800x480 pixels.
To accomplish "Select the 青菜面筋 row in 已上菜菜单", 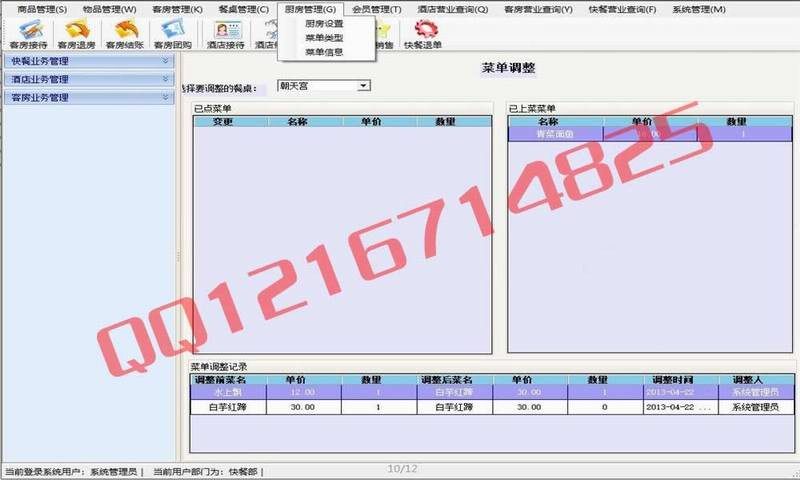I will click(x=650, y=134).
